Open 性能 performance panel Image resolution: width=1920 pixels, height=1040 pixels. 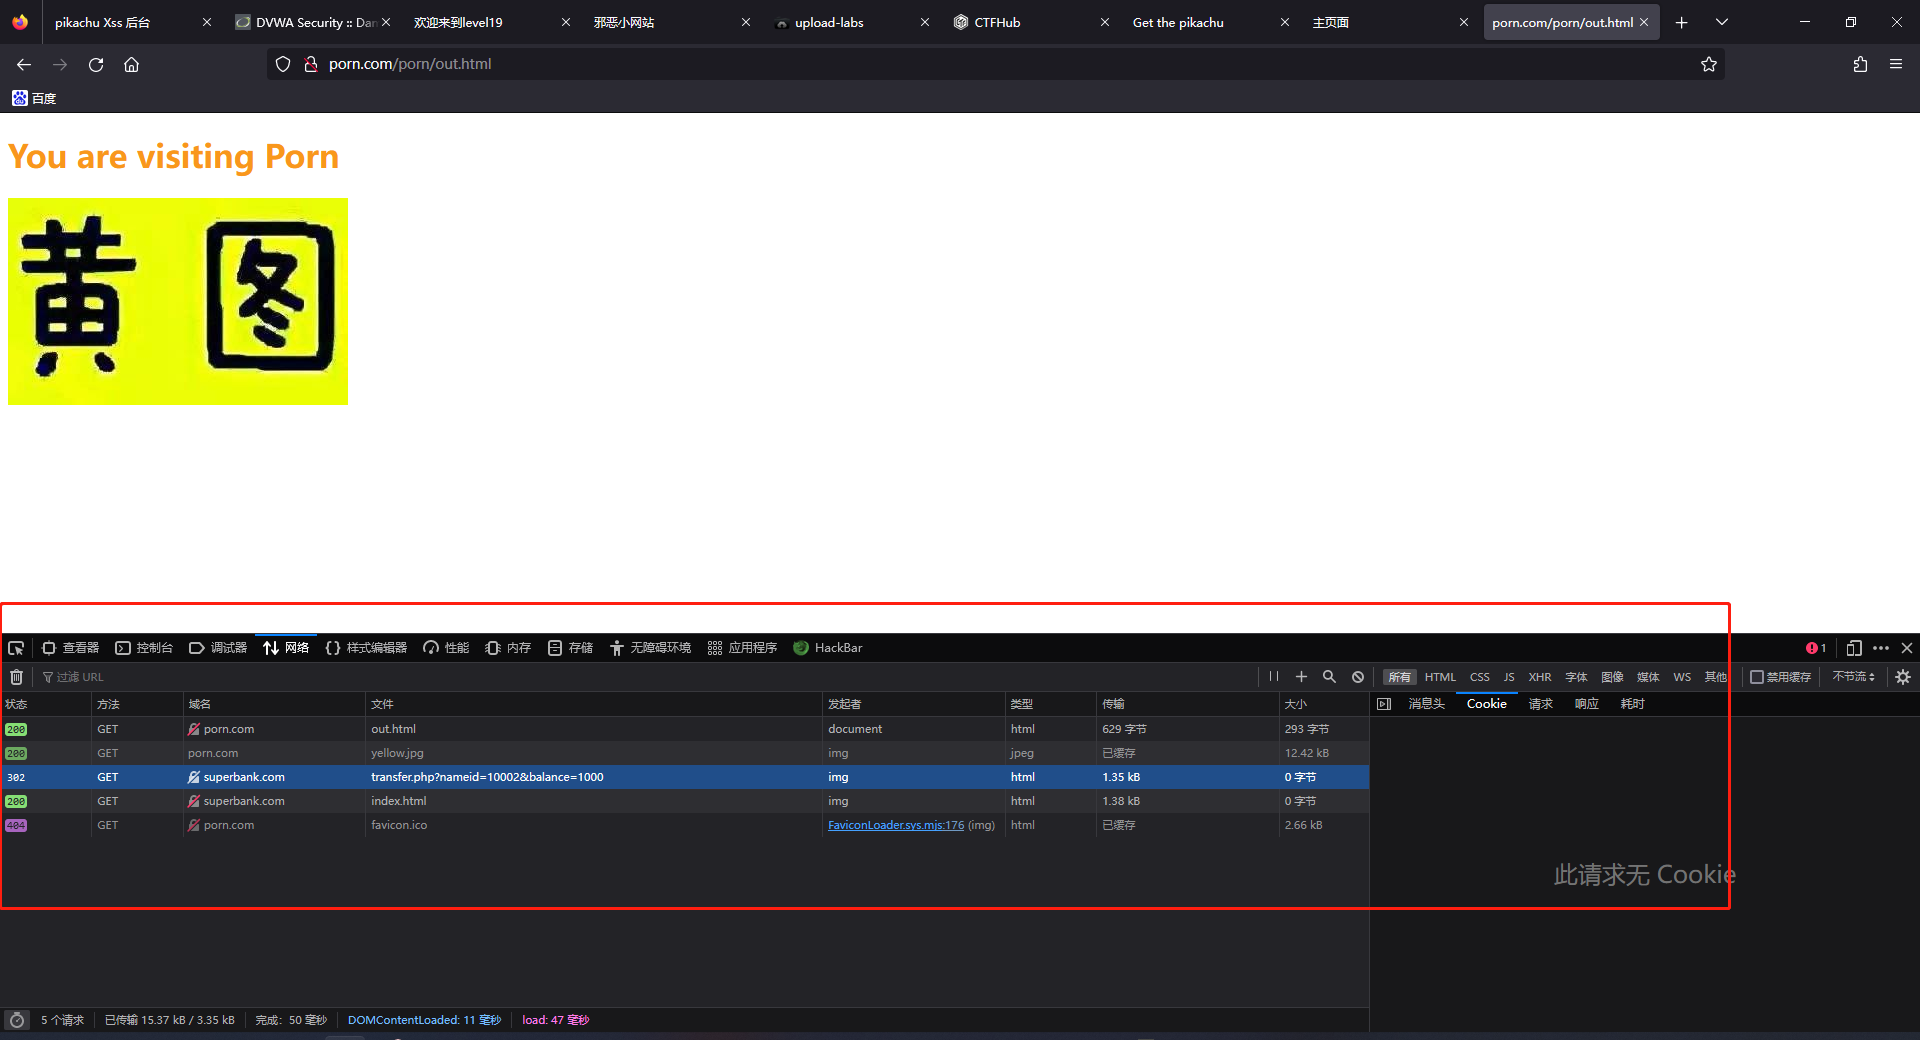pos(446,648)
